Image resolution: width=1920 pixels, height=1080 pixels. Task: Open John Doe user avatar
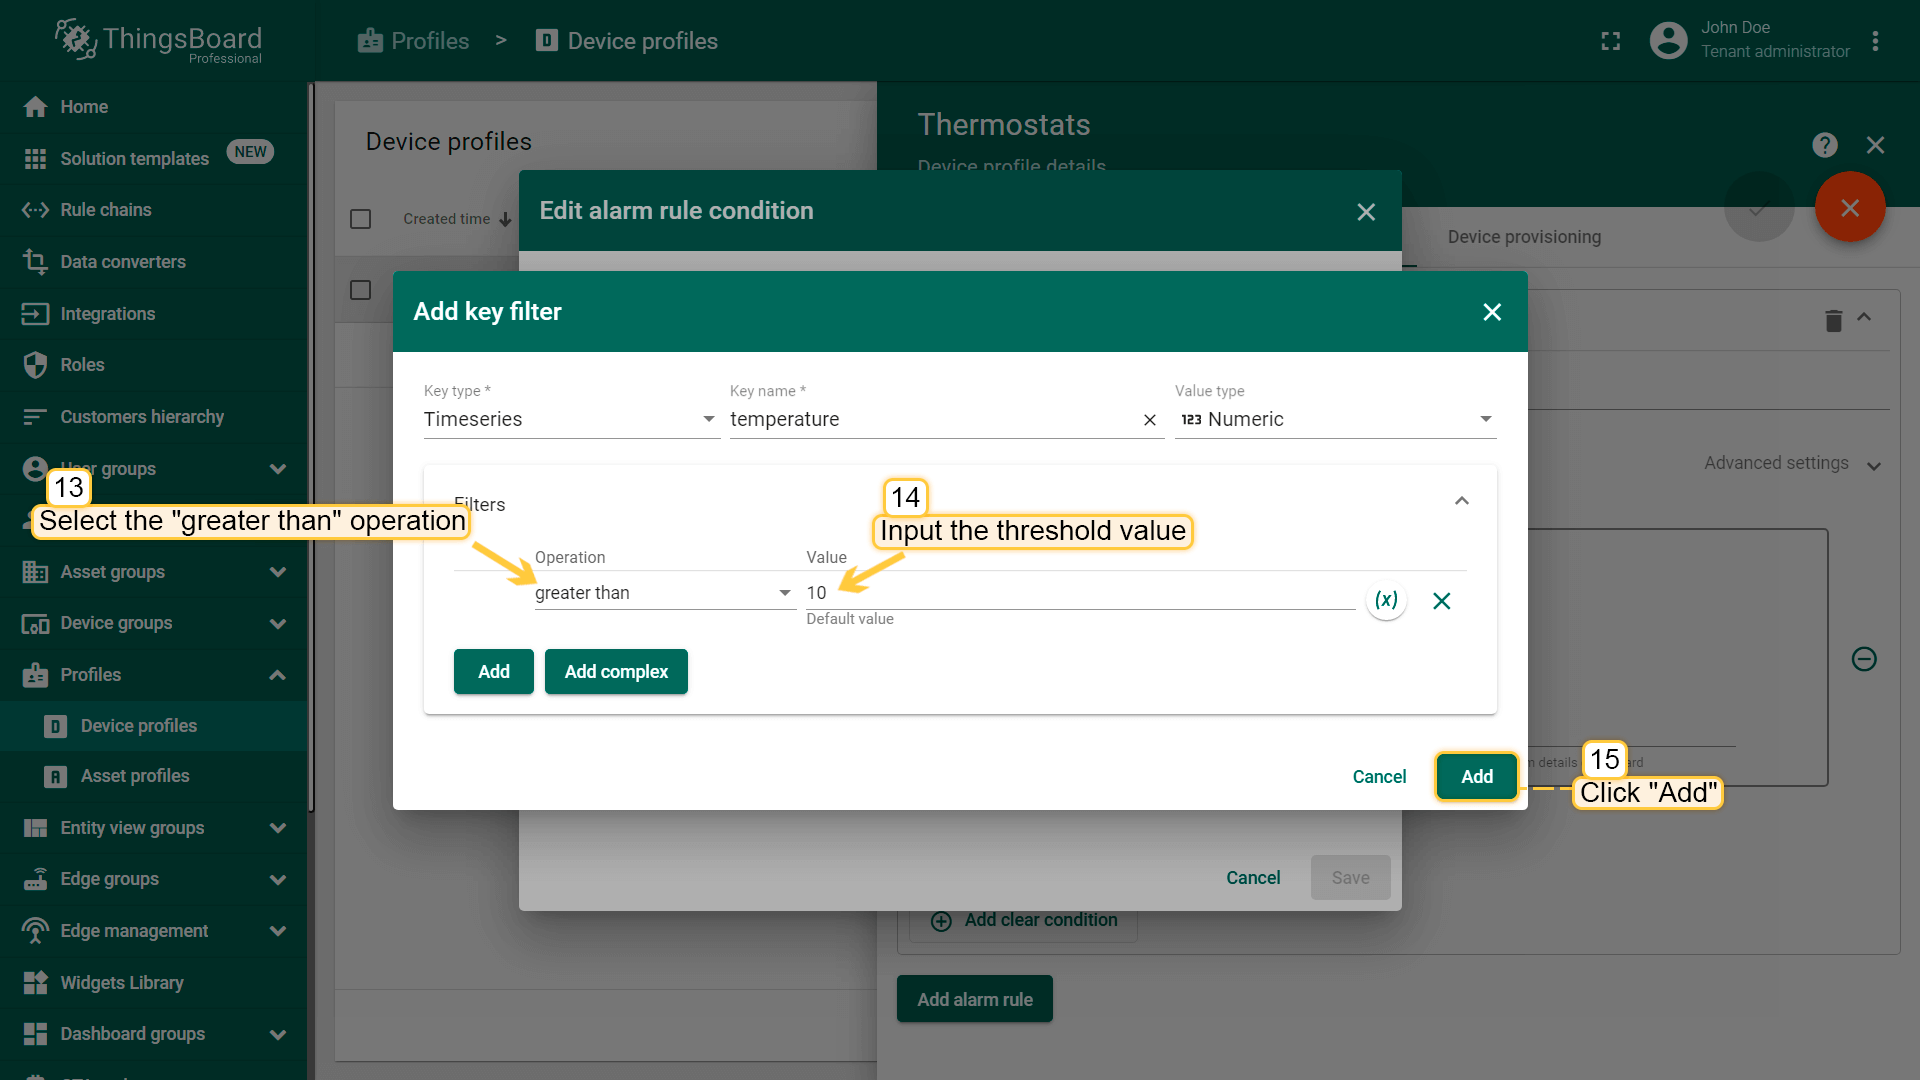1668,41
